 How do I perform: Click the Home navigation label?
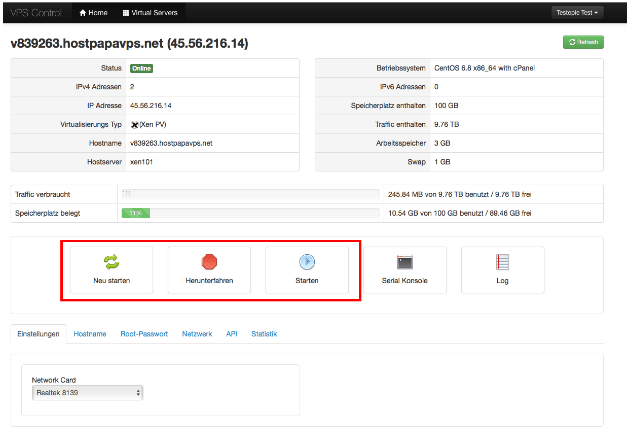point(98,13)
